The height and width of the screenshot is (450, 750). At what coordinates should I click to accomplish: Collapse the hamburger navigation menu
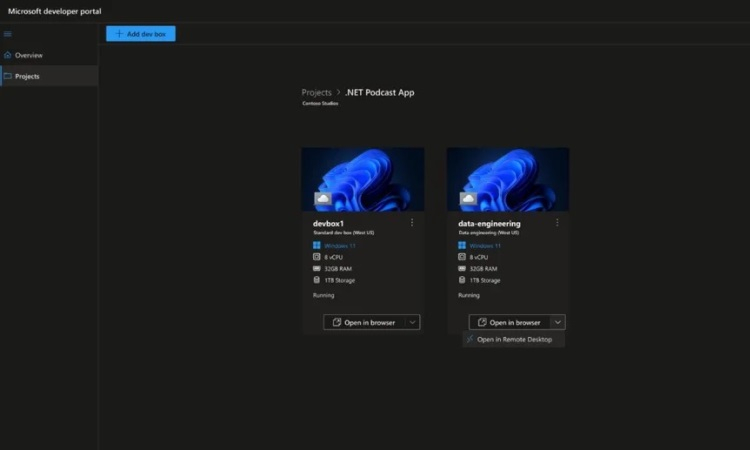pos(8,34)
